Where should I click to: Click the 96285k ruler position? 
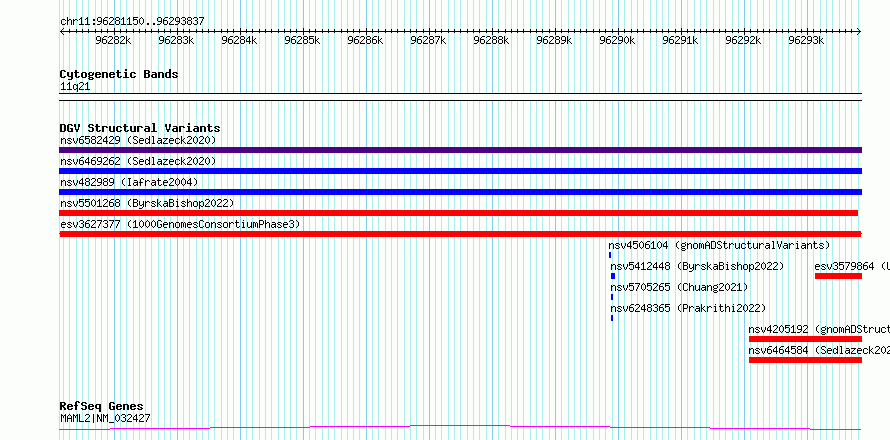click(x=303, y=40)
